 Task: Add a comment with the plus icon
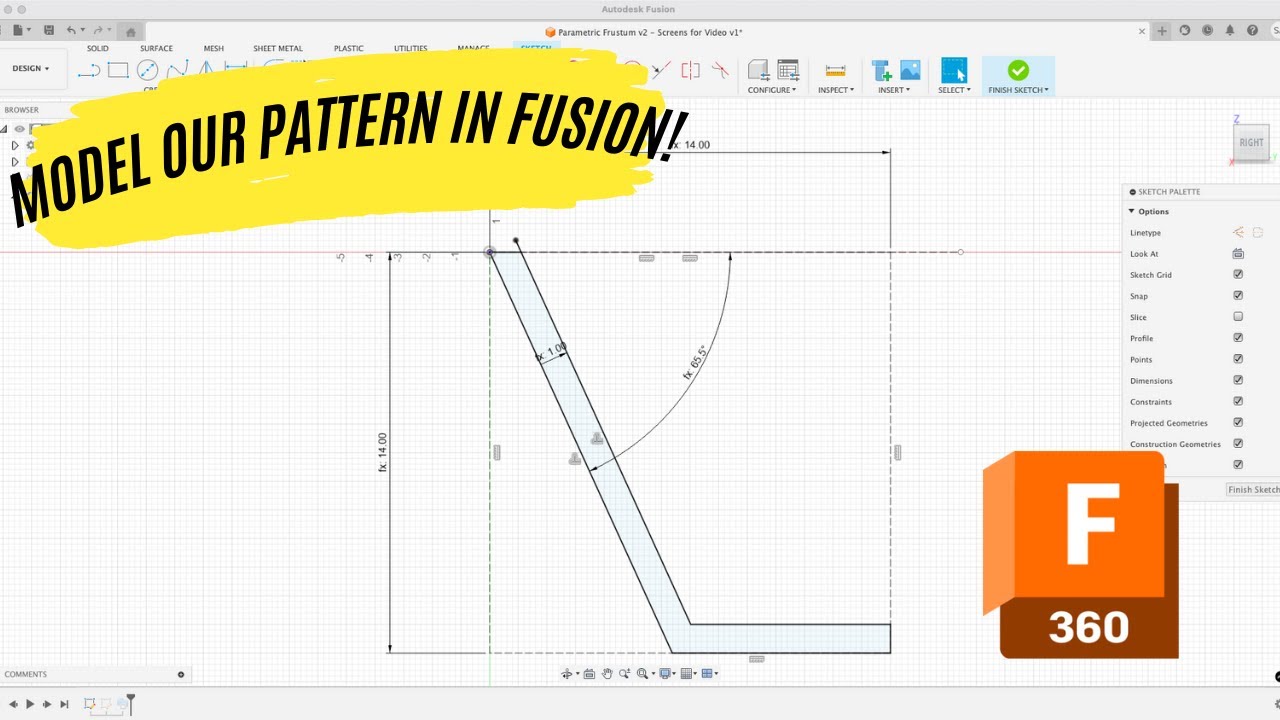181,674
